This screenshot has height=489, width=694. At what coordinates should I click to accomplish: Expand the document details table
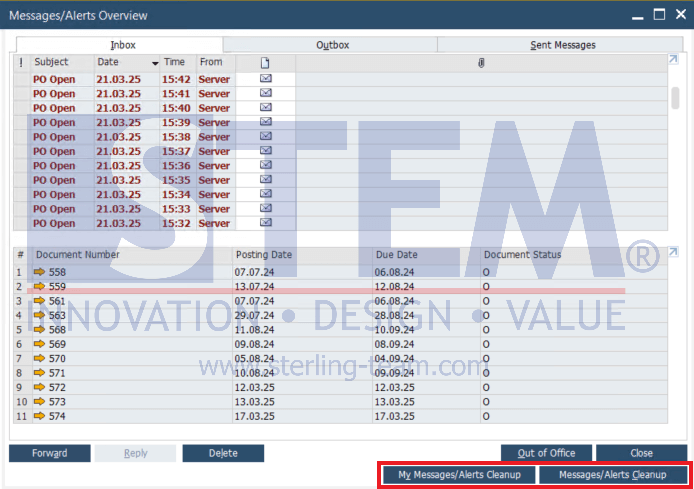coord(673,252)
